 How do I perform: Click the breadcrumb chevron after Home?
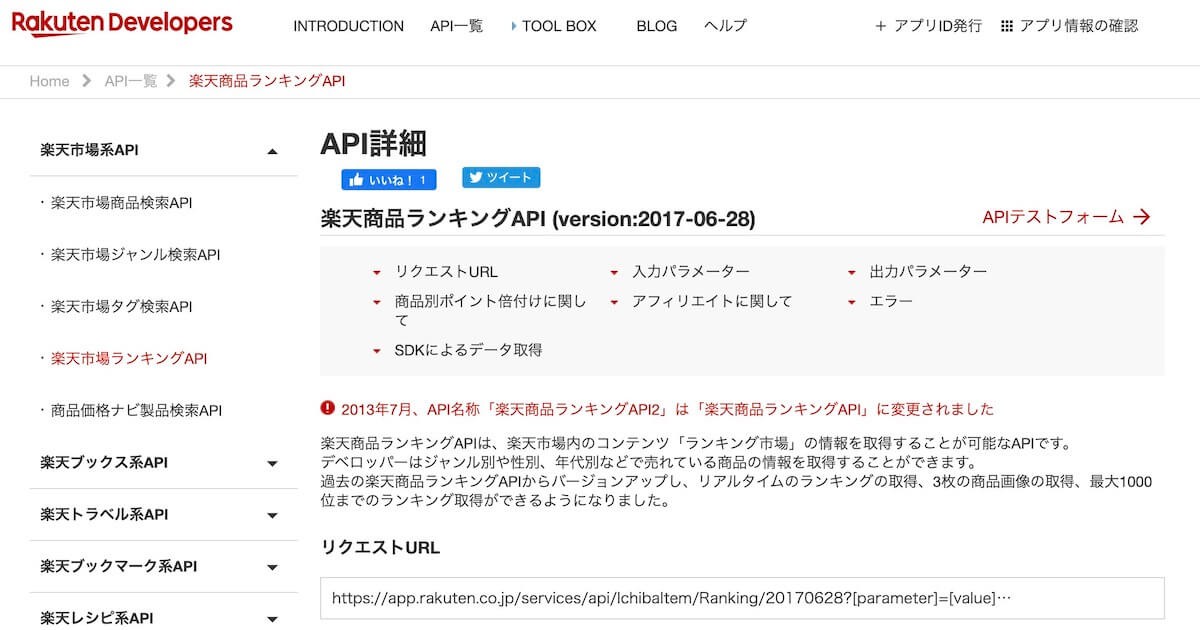pos(87,81)
